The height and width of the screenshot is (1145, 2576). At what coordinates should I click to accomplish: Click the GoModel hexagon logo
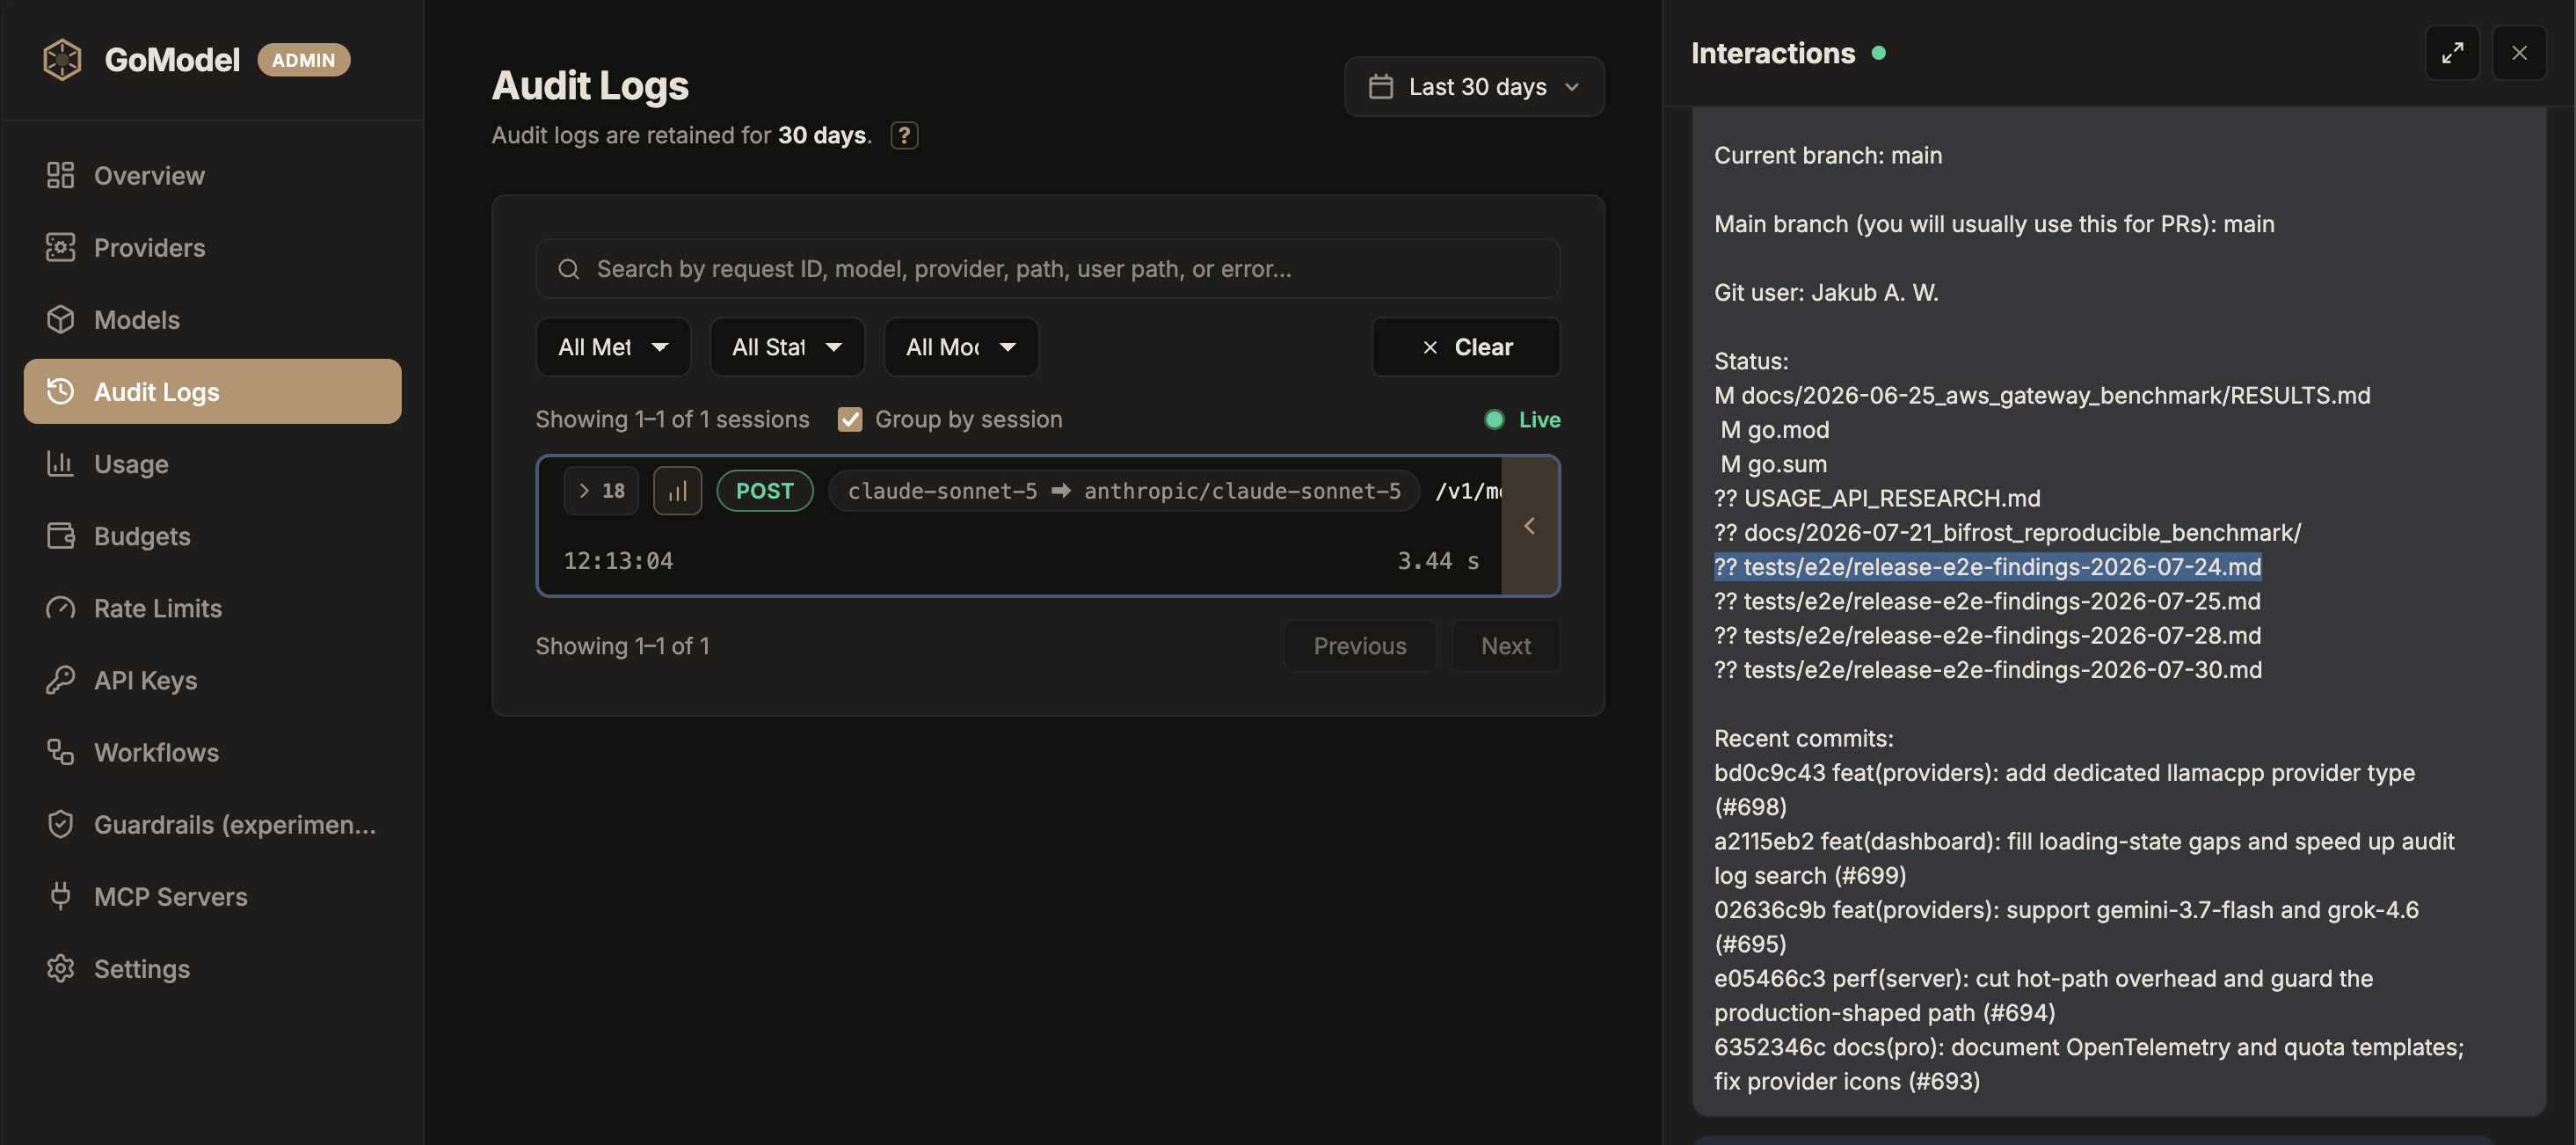[62, 59]
